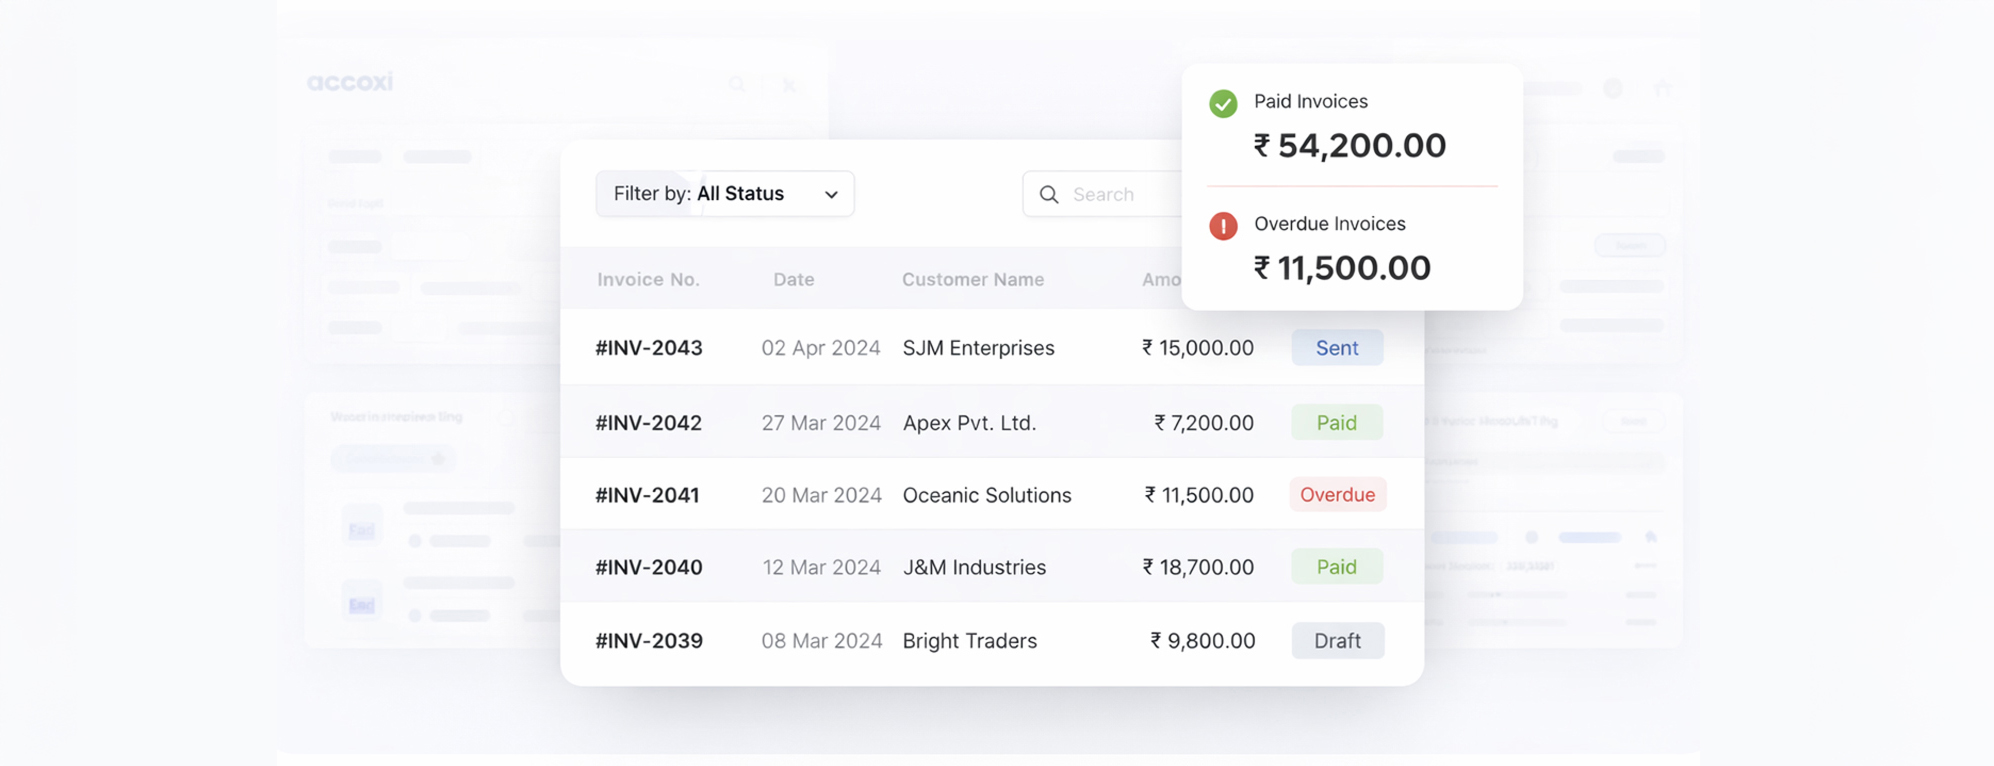Click the green Paid Invoices check icon
The width and height of the screenshot is (1994, 766).
[x=1222, y=102]
